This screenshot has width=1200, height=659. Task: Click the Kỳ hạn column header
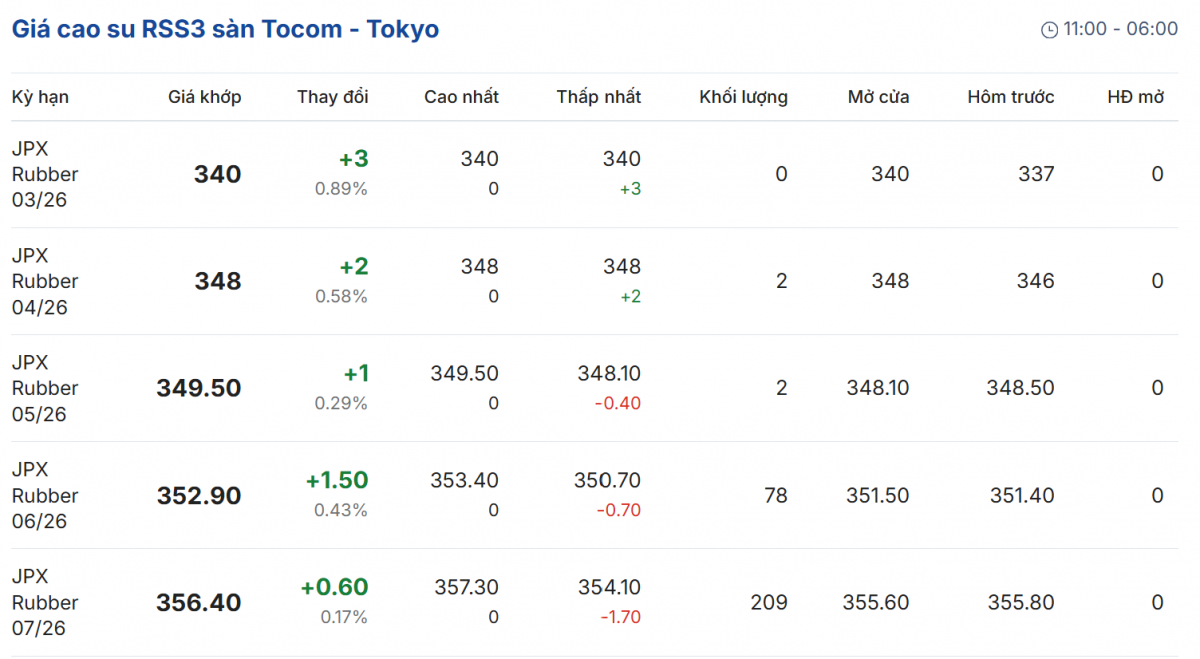[x=40, y=97]
